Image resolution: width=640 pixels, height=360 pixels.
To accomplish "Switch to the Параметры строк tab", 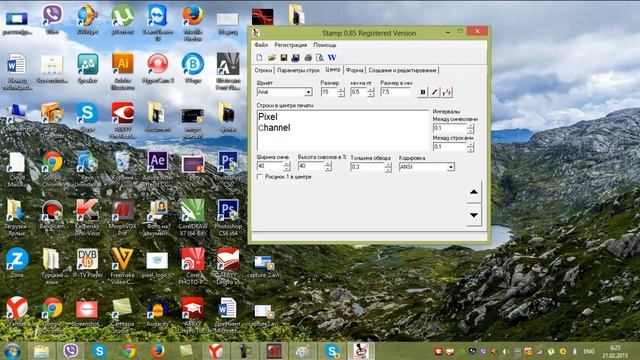I will pyautogui.click(x=298, y=70).
